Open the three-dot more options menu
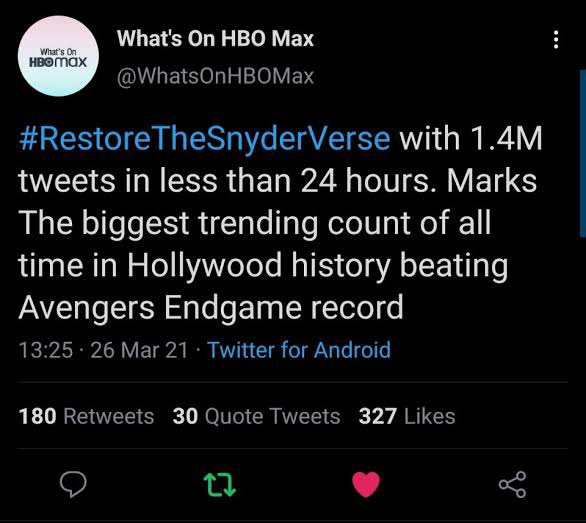Viewport: 586px width, 523px height. coord(556,39)
